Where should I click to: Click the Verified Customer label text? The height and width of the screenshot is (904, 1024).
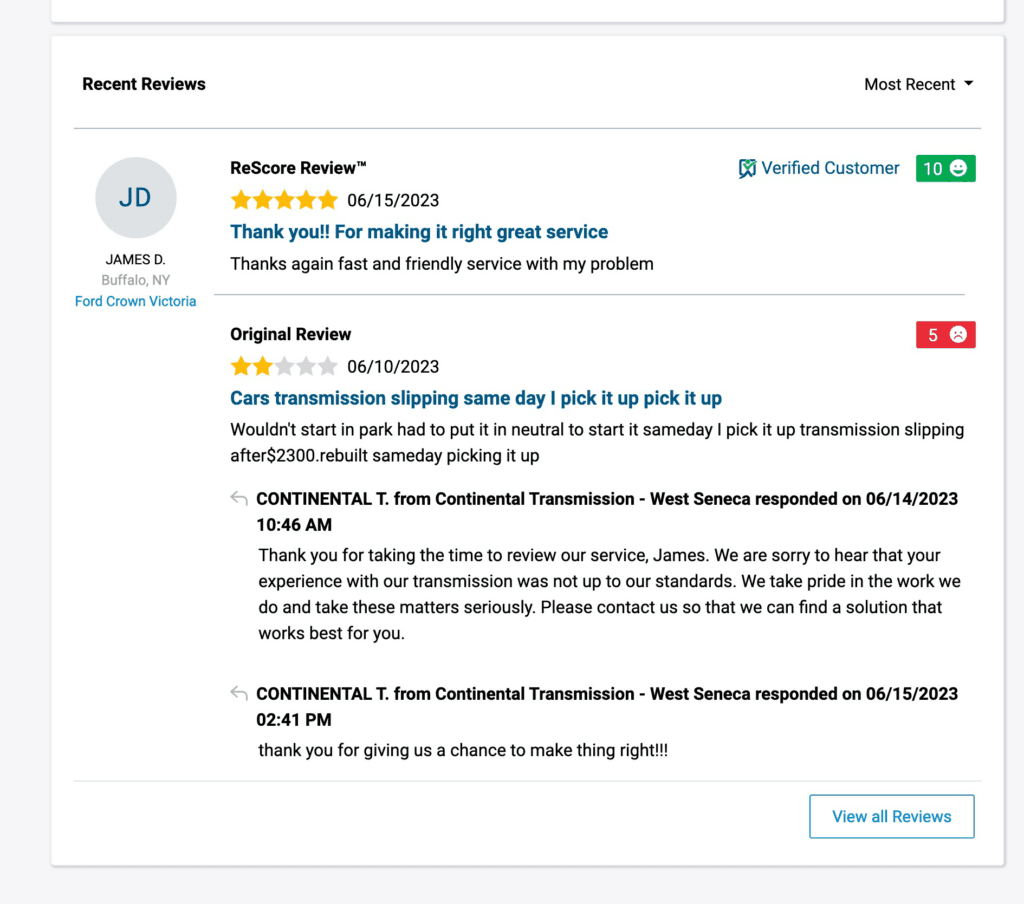[830, 168]
